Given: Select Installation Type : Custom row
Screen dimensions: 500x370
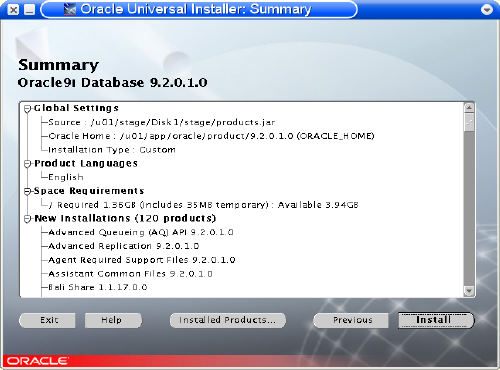Looking at the screenshot, I should 112,150.
